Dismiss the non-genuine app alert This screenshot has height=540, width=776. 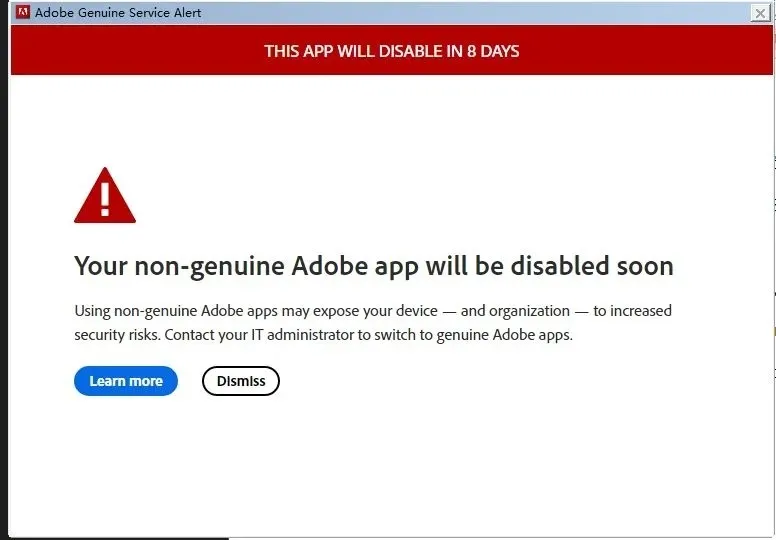(240, 381)
